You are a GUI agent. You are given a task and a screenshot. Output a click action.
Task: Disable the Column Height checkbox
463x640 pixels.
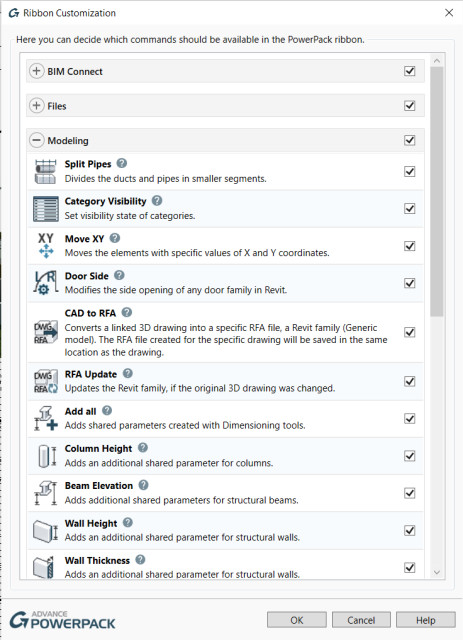click(410, 456)
